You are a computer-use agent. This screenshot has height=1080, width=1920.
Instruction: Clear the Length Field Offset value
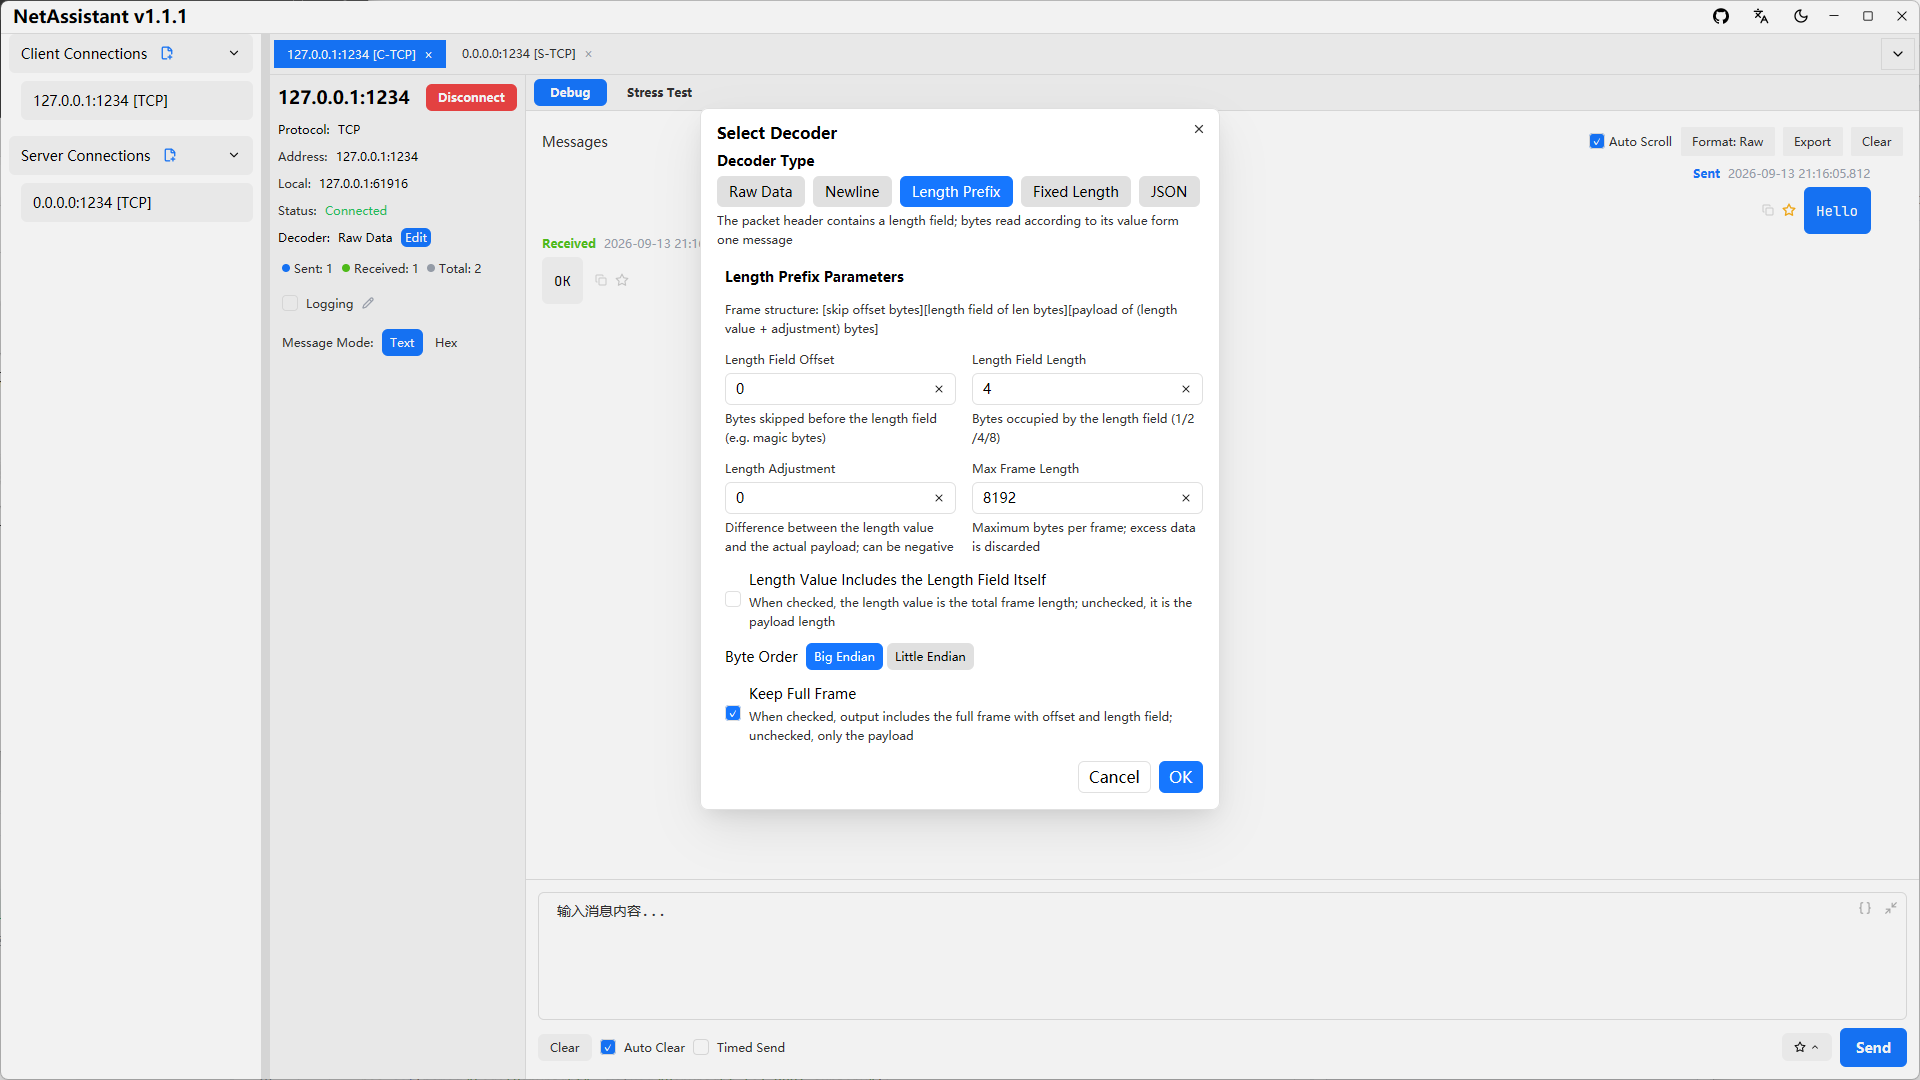pos(939,389)
